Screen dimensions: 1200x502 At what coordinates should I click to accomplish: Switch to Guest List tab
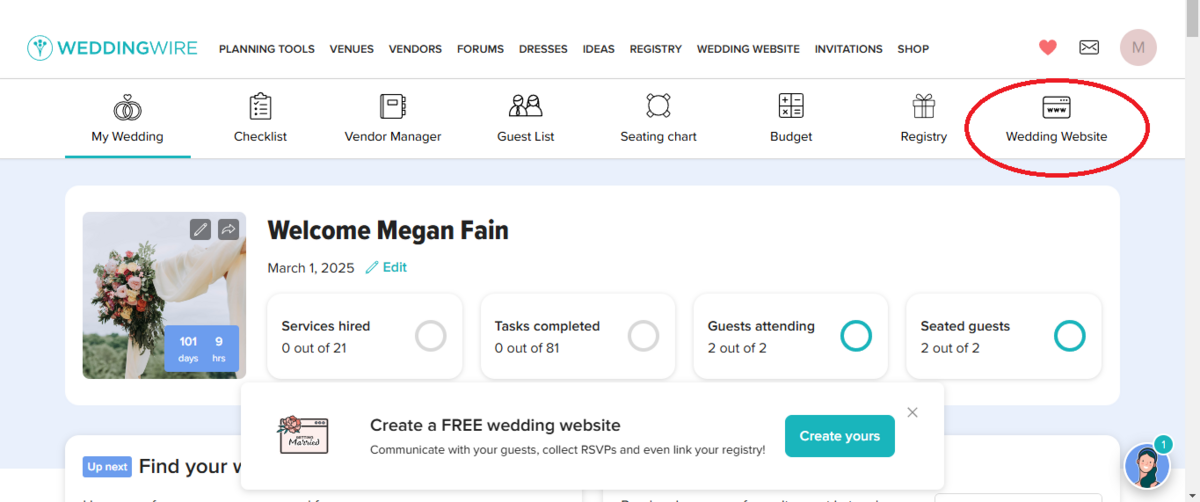coord(526,137)
